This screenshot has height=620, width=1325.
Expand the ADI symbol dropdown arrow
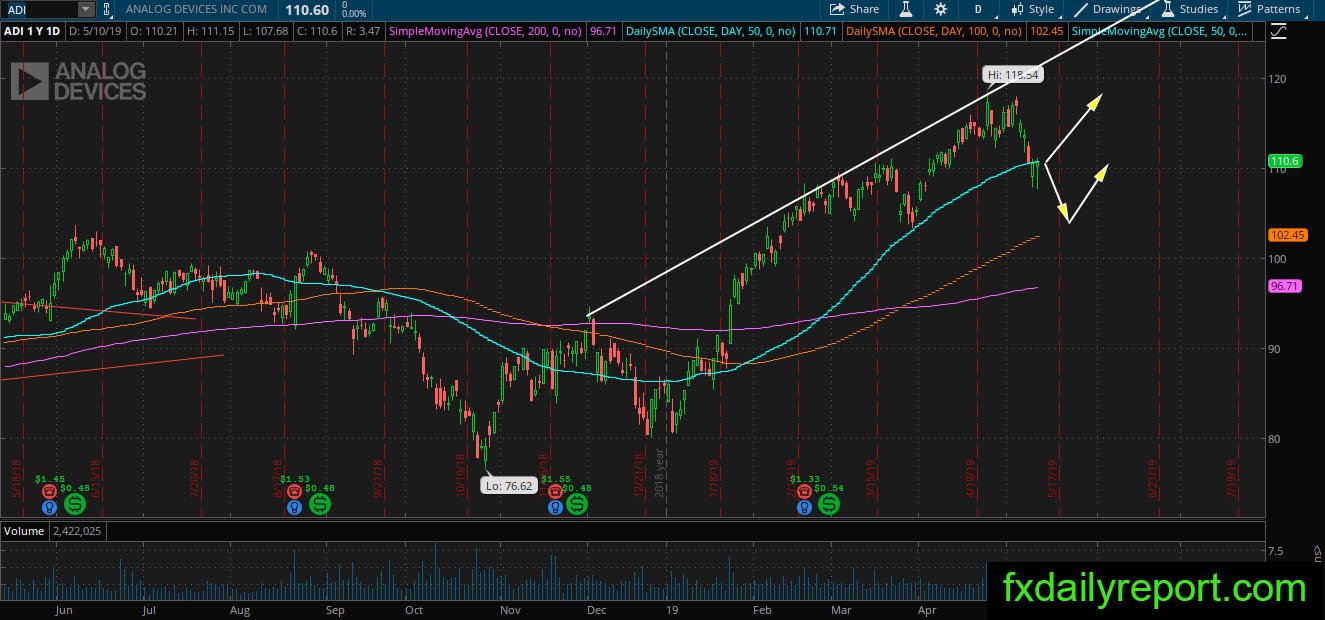click(86, 9)
